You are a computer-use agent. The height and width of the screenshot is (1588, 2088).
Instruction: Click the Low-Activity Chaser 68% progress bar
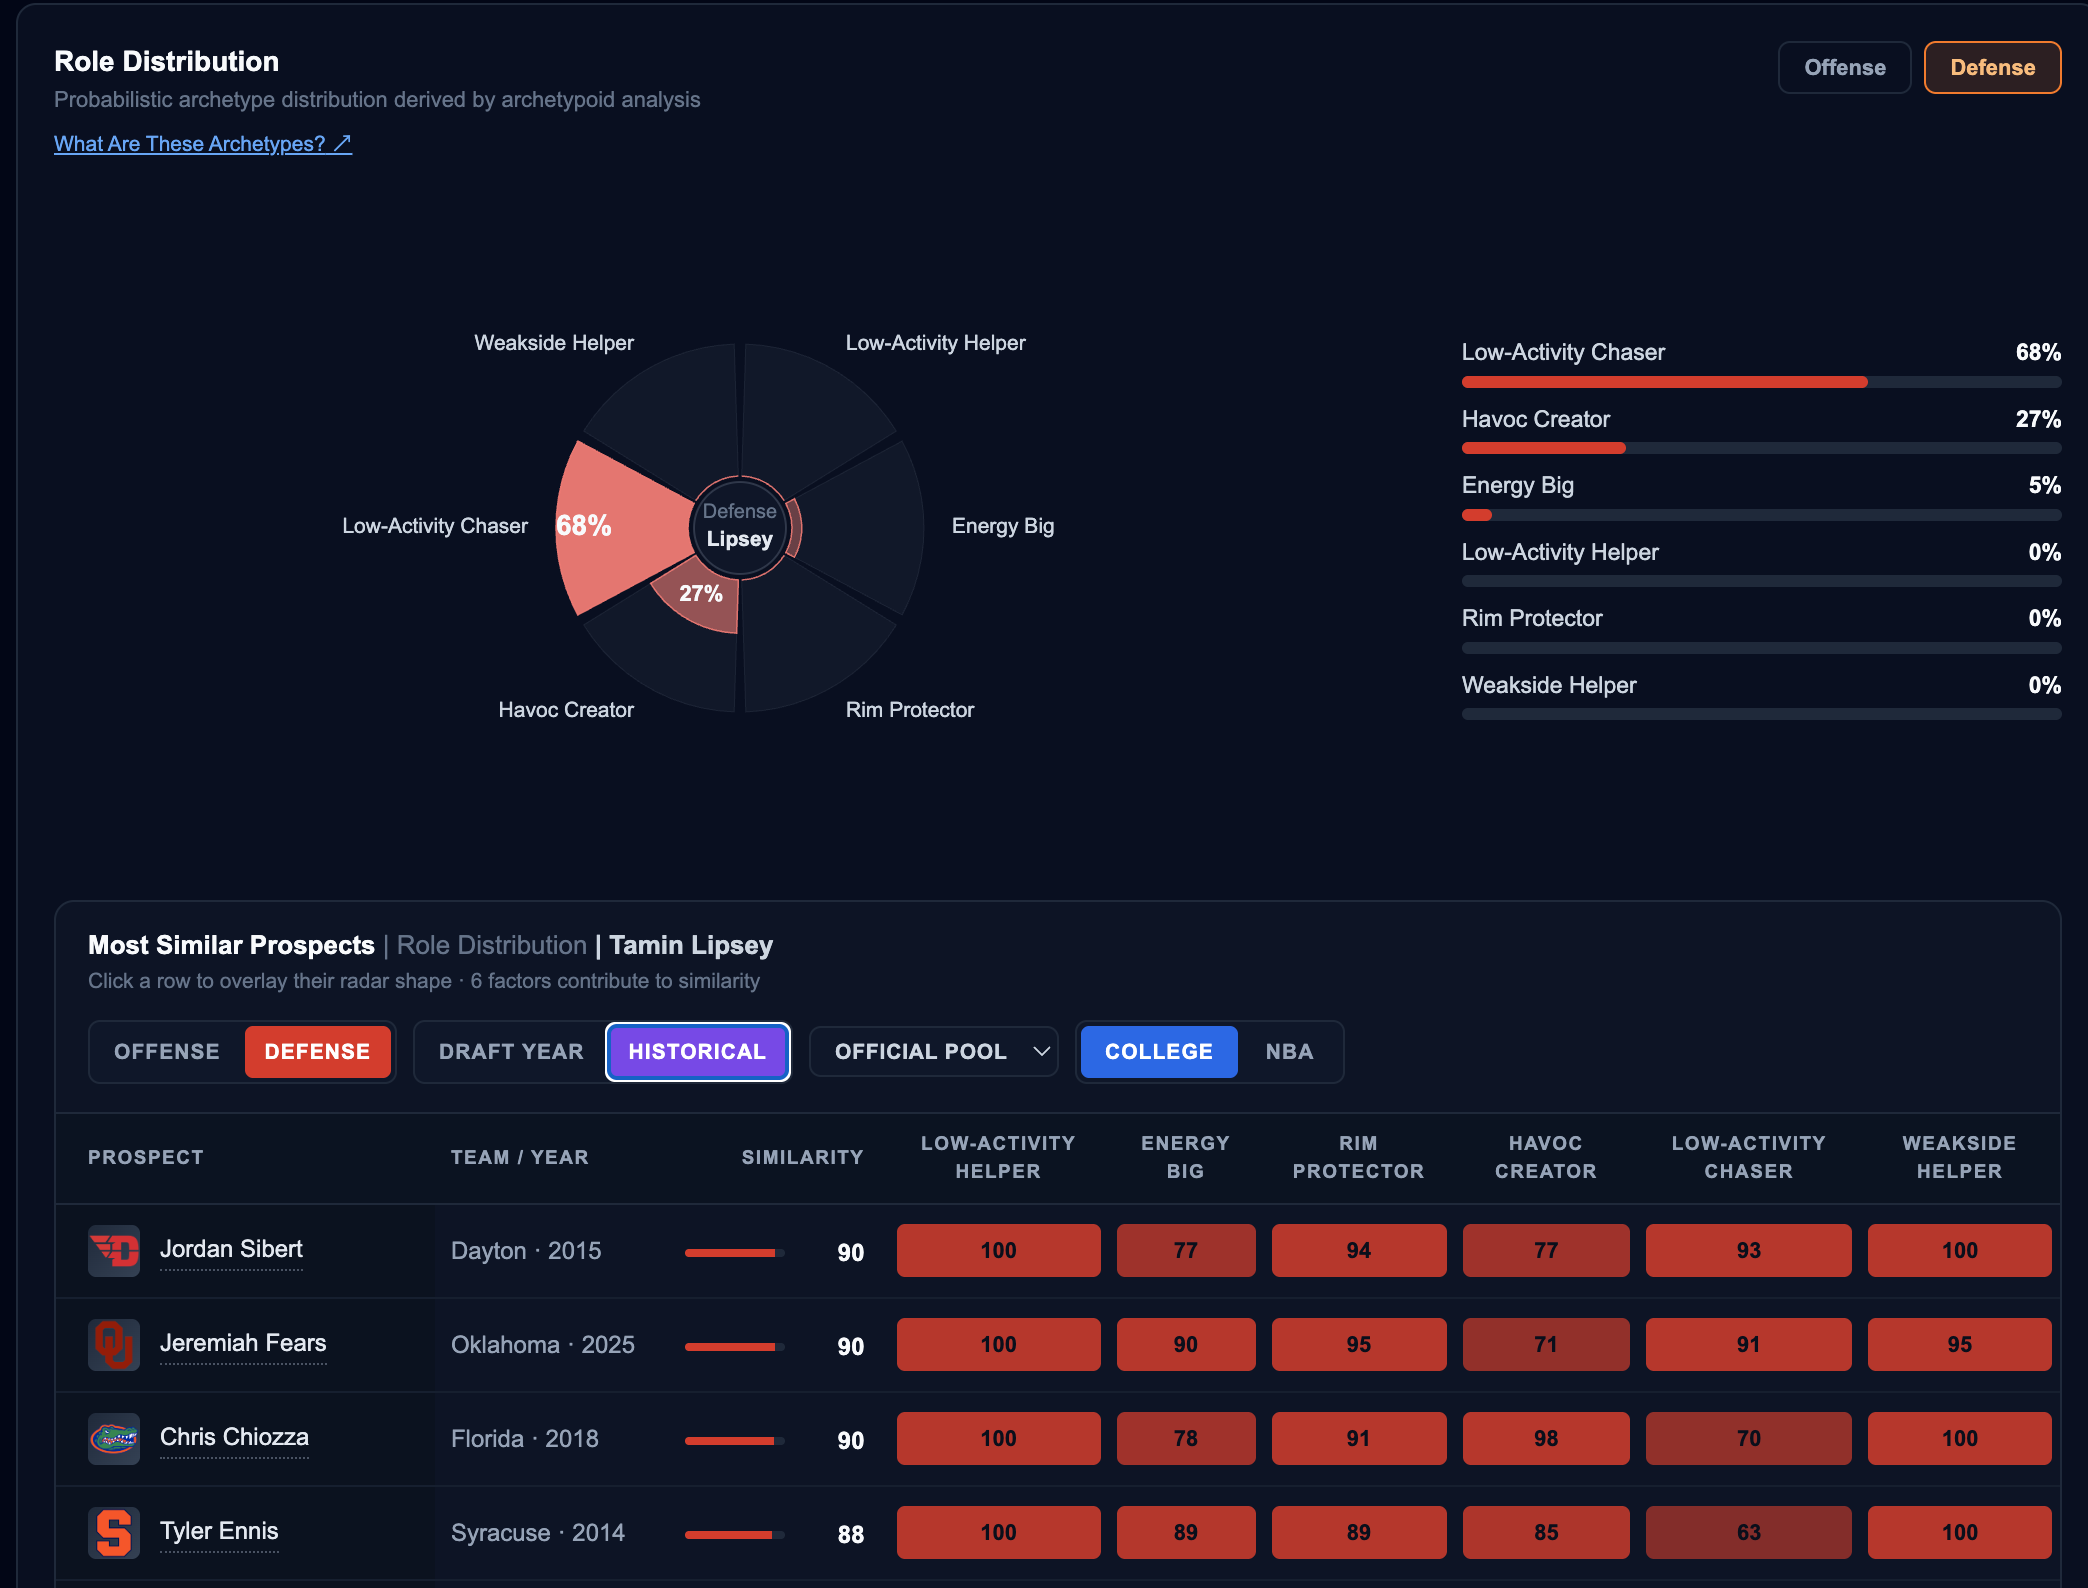click(x=1761, y=382)
